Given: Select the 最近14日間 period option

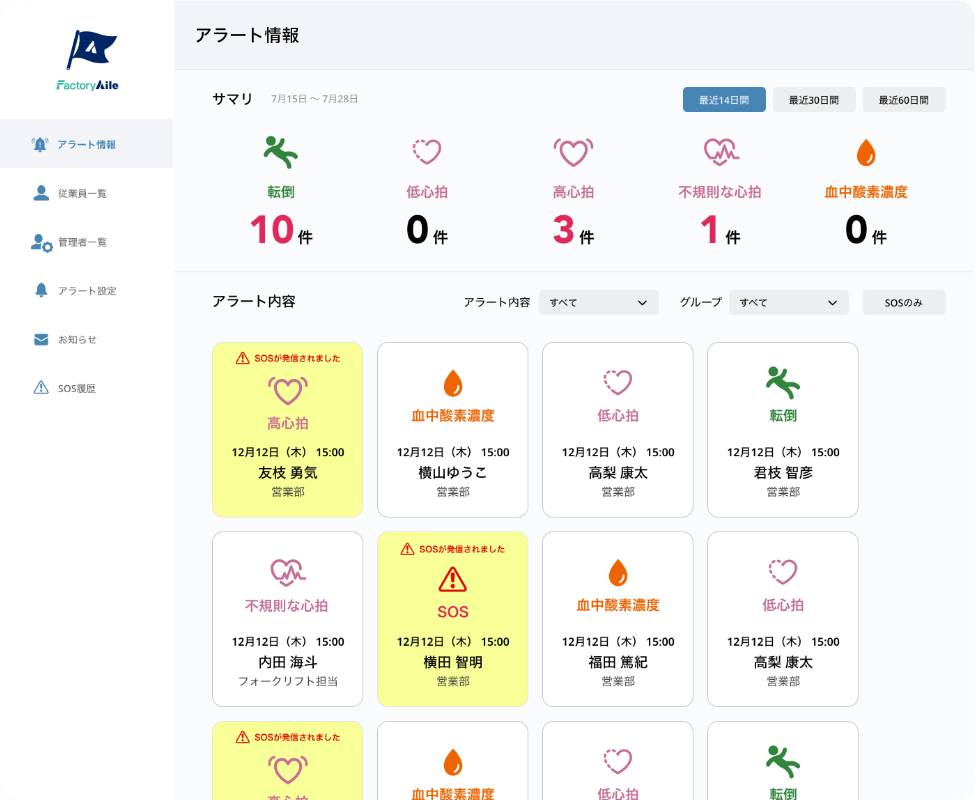Looking at the screenshot, I should pyautogui.click(x=724, y=100).
